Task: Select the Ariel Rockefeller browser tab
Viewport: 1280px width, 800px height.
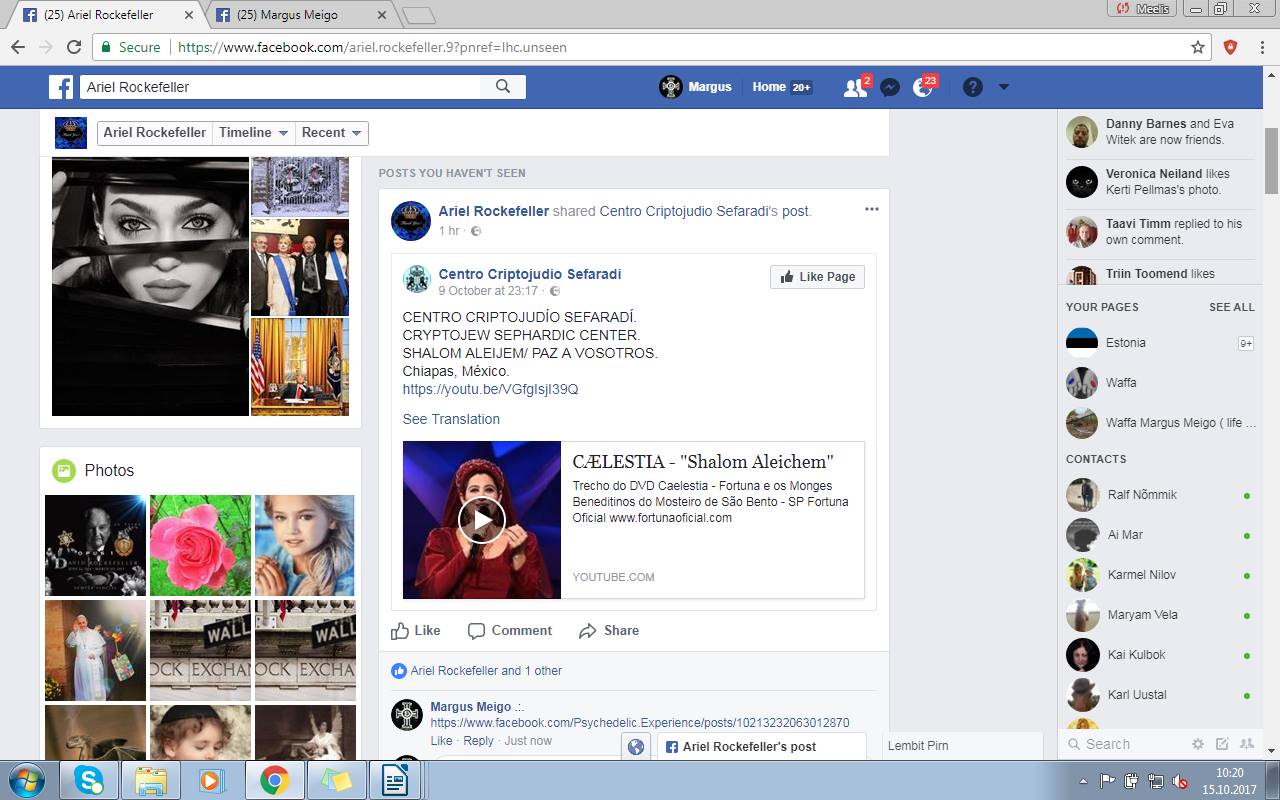Action: click(108, 15)
